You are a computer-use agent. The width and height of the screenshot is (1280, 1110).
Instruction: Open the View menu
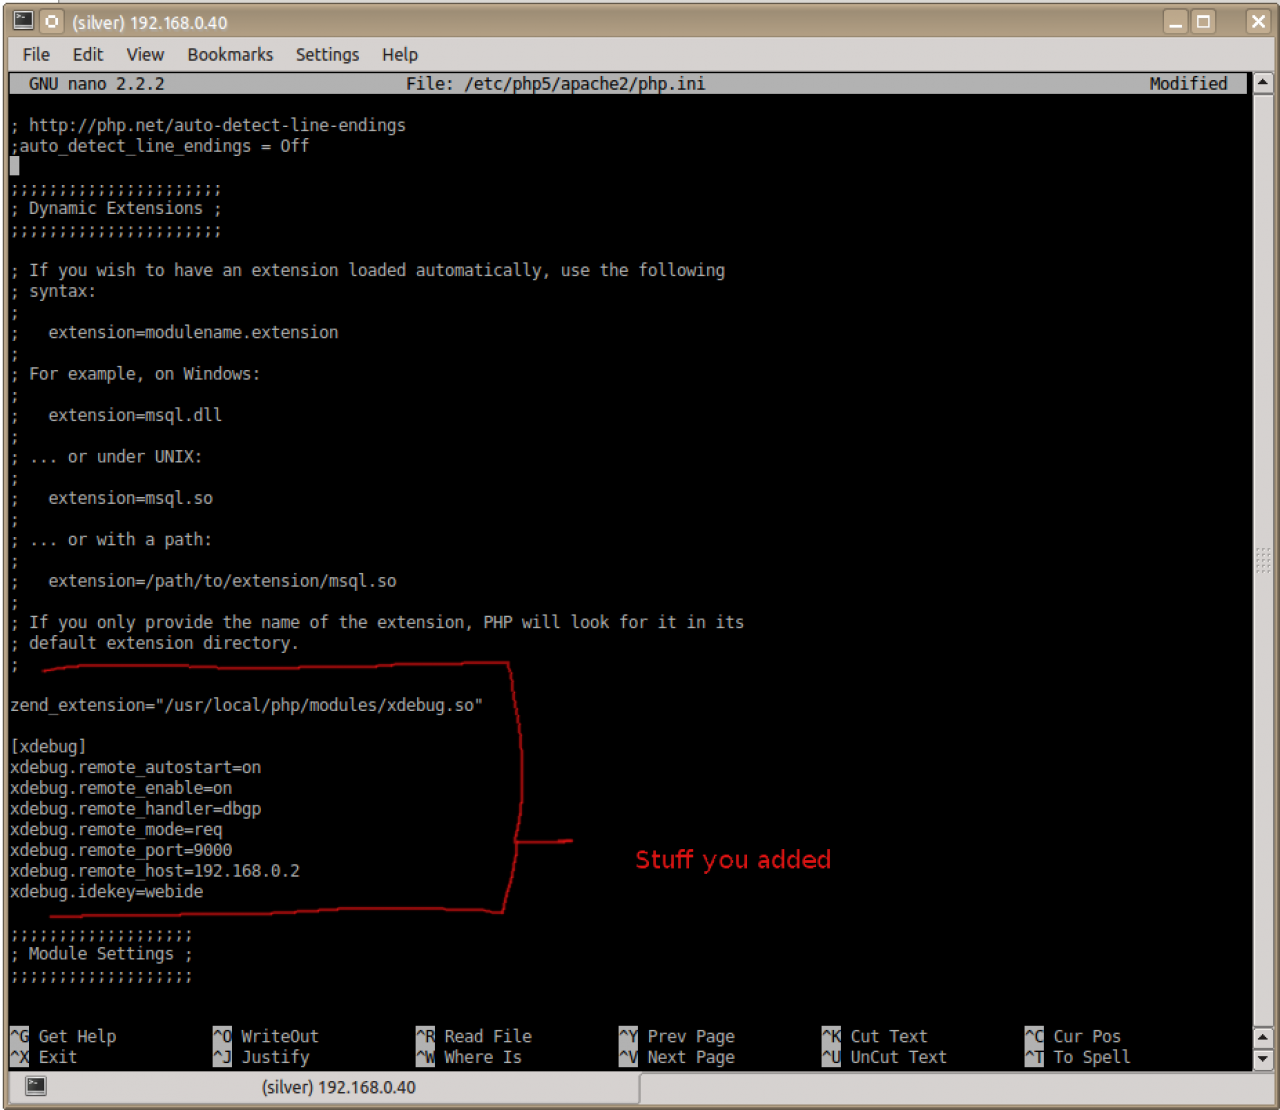coord(145,55)
